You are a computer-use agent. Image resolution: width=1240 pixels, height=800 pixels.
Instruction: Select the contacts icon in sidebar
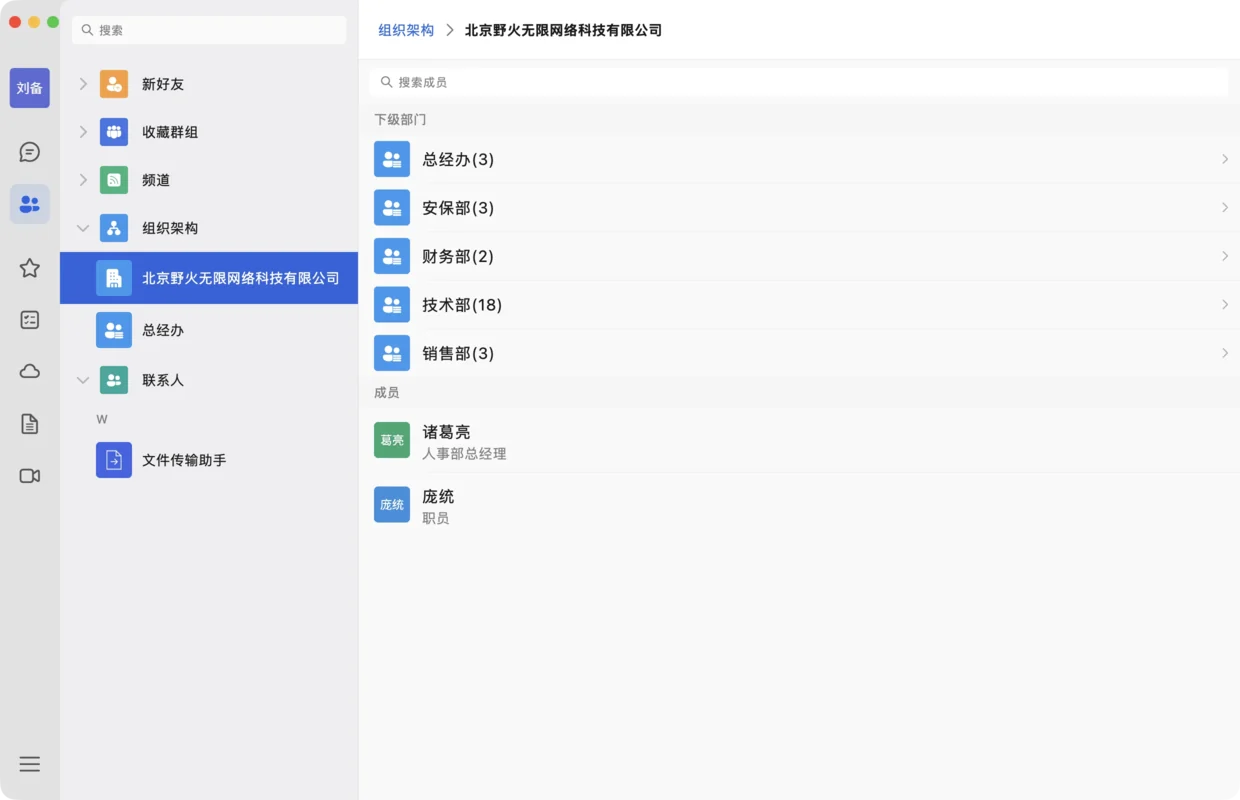30,204
